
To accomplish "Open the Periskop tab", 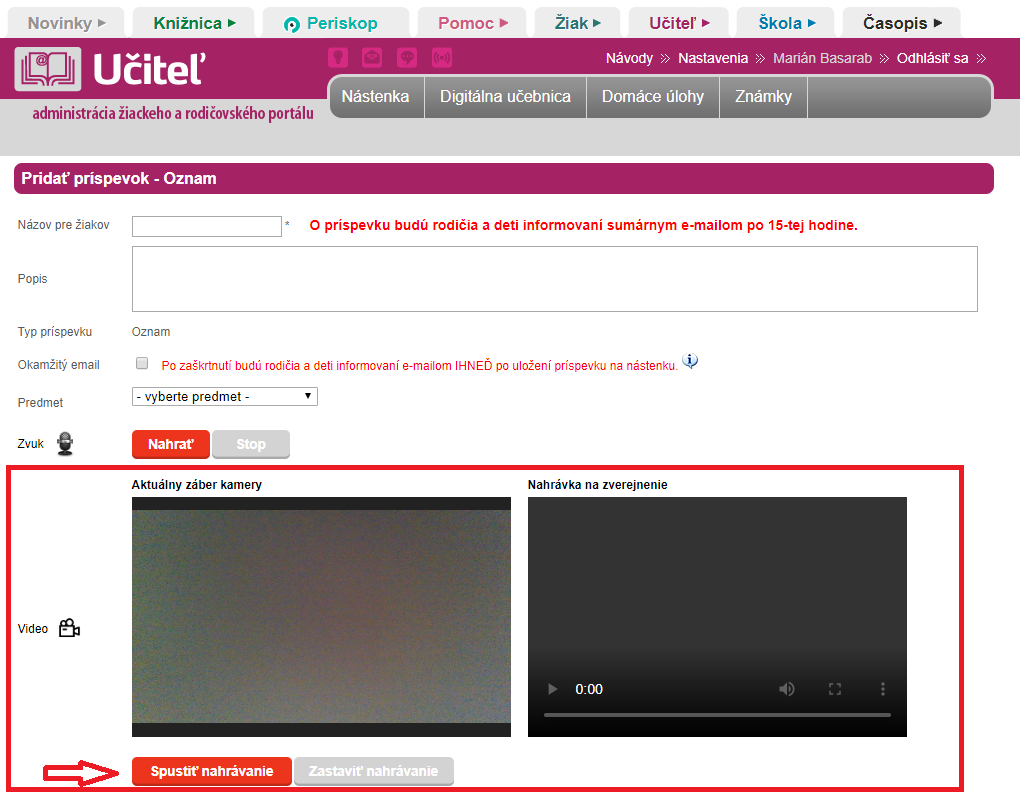I will tap(336, 23).
